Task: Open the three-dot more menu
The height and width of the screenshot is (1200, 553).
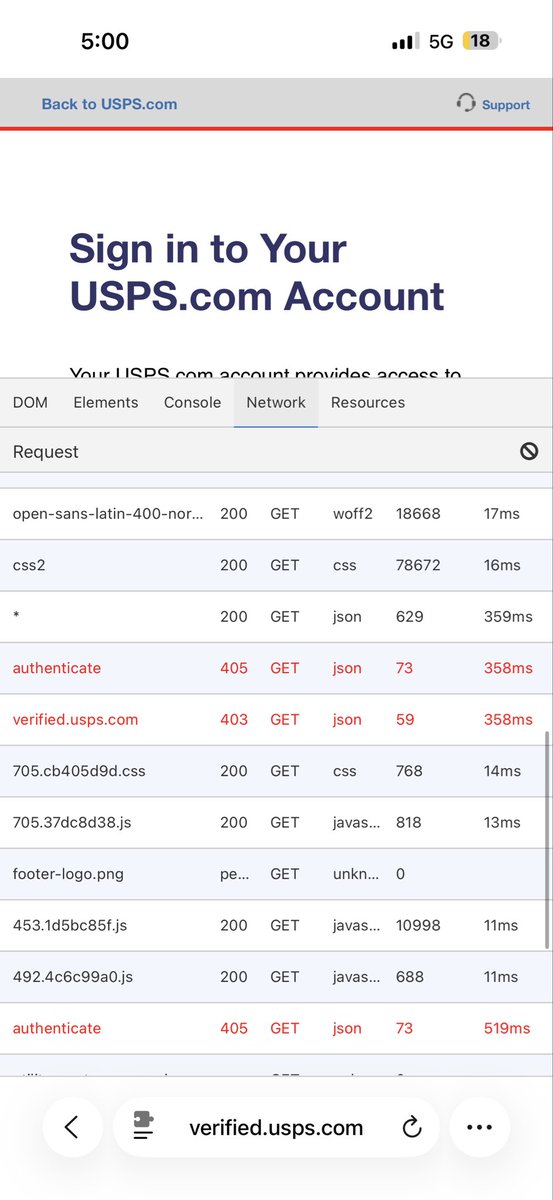Action: [479, 1127]
